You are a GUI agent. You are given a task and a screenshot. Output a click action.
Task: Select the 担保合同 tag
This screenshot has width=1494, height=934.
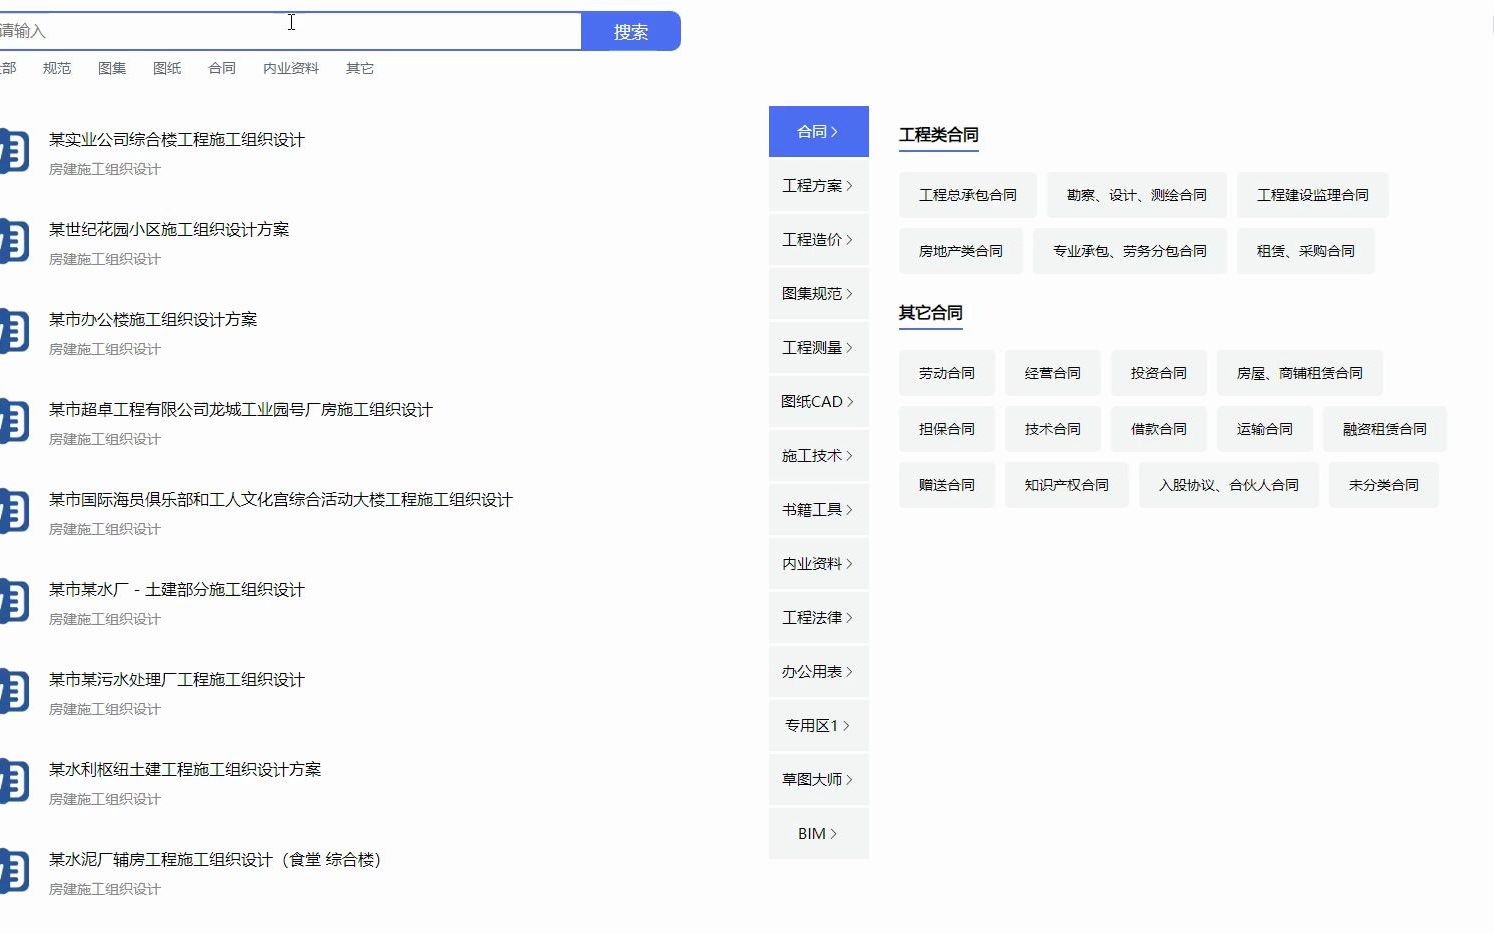(947, 429)
